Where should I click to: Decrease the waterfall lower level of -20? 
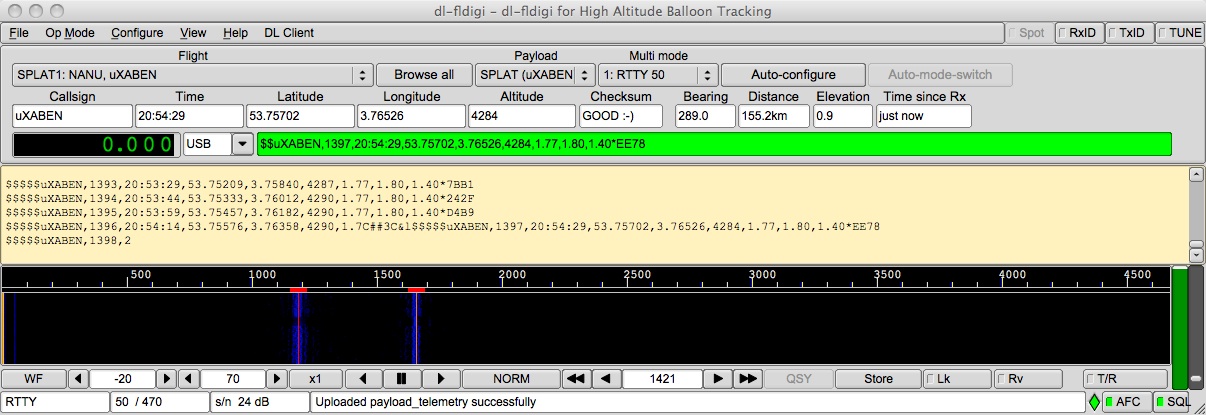click(78, 379)
